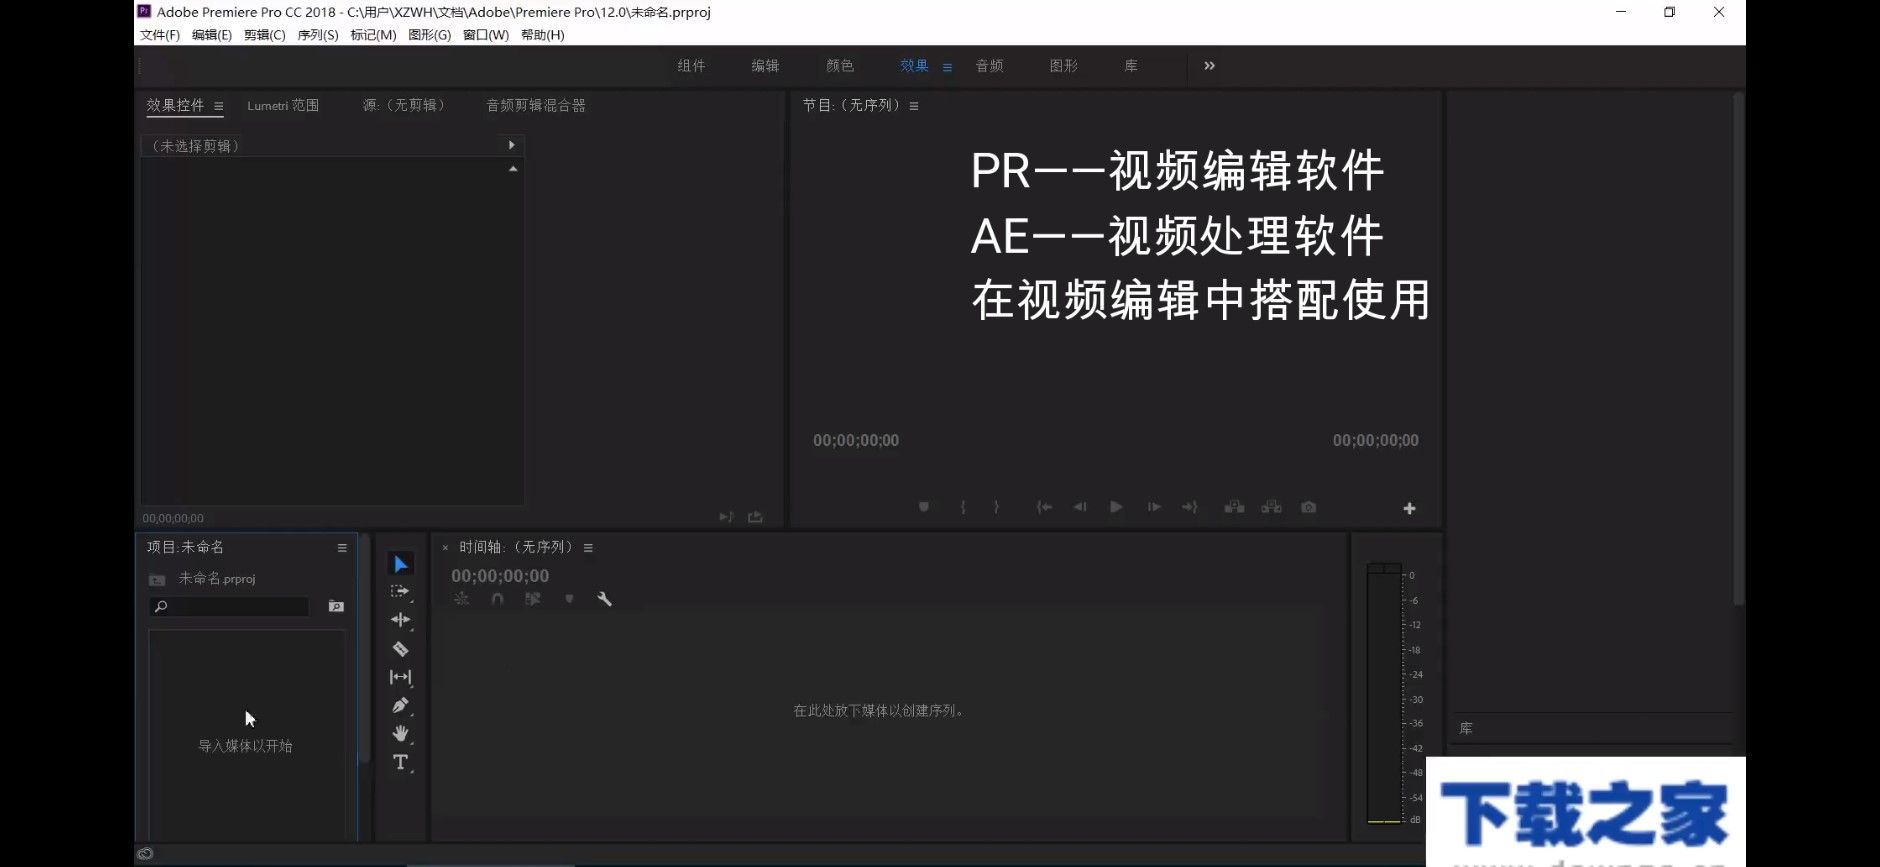
Task: Click Go to Out point button
Action: [1189, 507]
